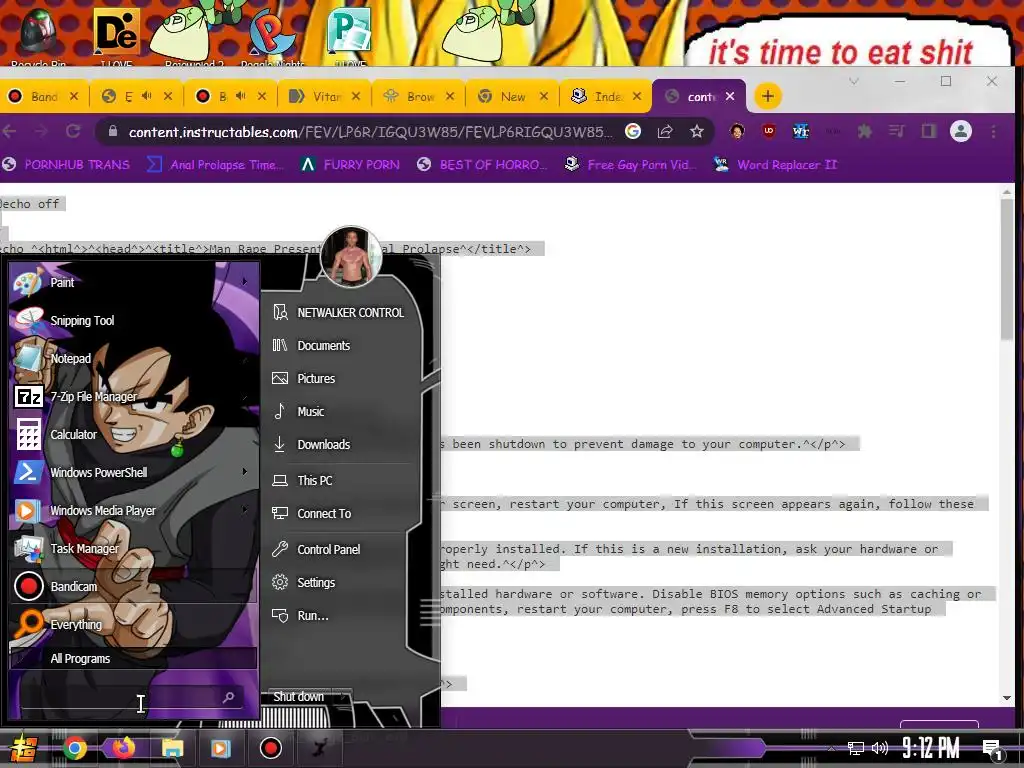
Task: Click the user account picture in the start menu
Action: tap(351, 257)
